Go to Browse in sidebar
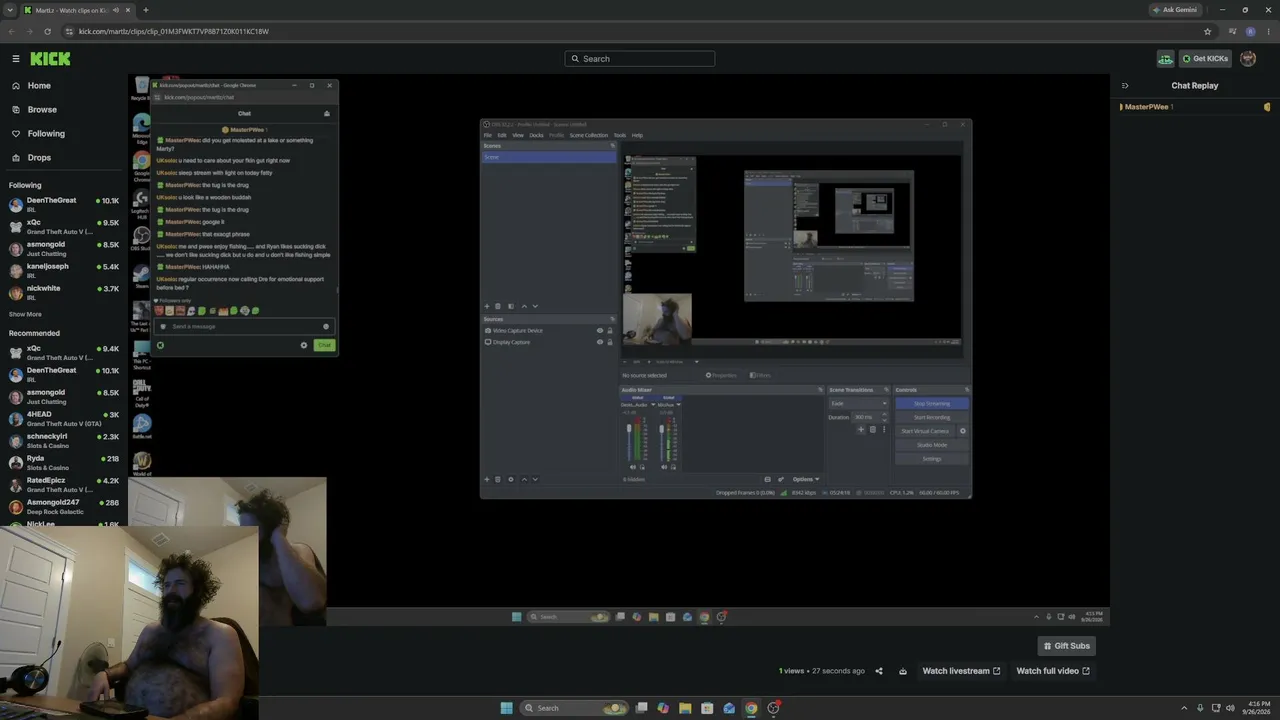This screenshot has height=720, width=1280. tap(42, 110)
